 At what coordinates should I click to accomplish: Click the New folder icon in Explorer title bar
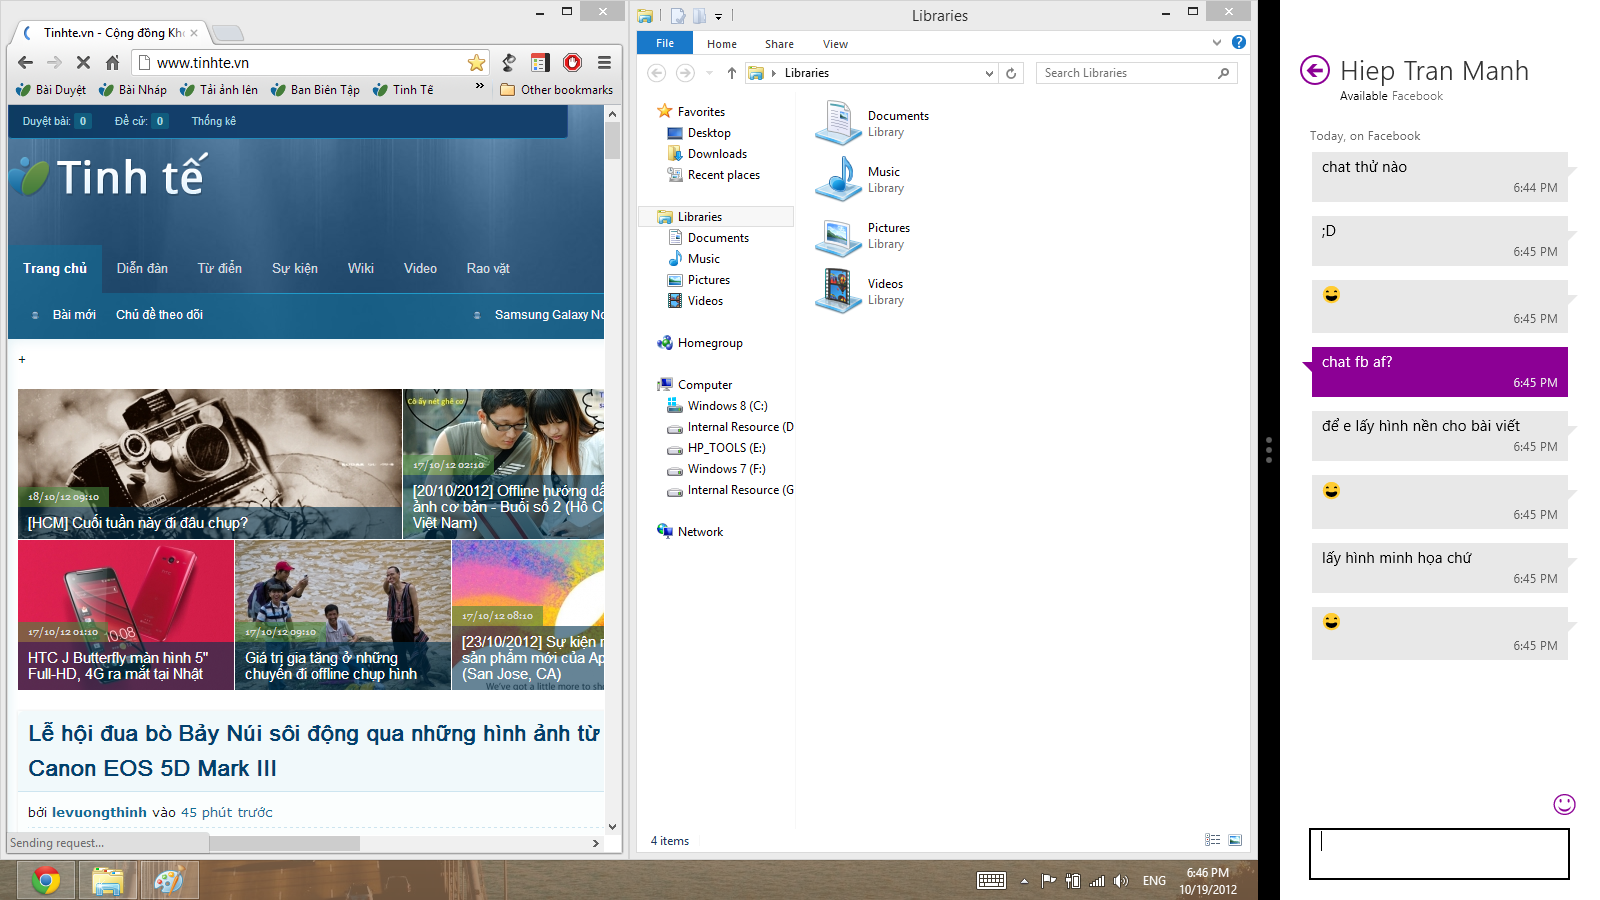pos(700,15)
